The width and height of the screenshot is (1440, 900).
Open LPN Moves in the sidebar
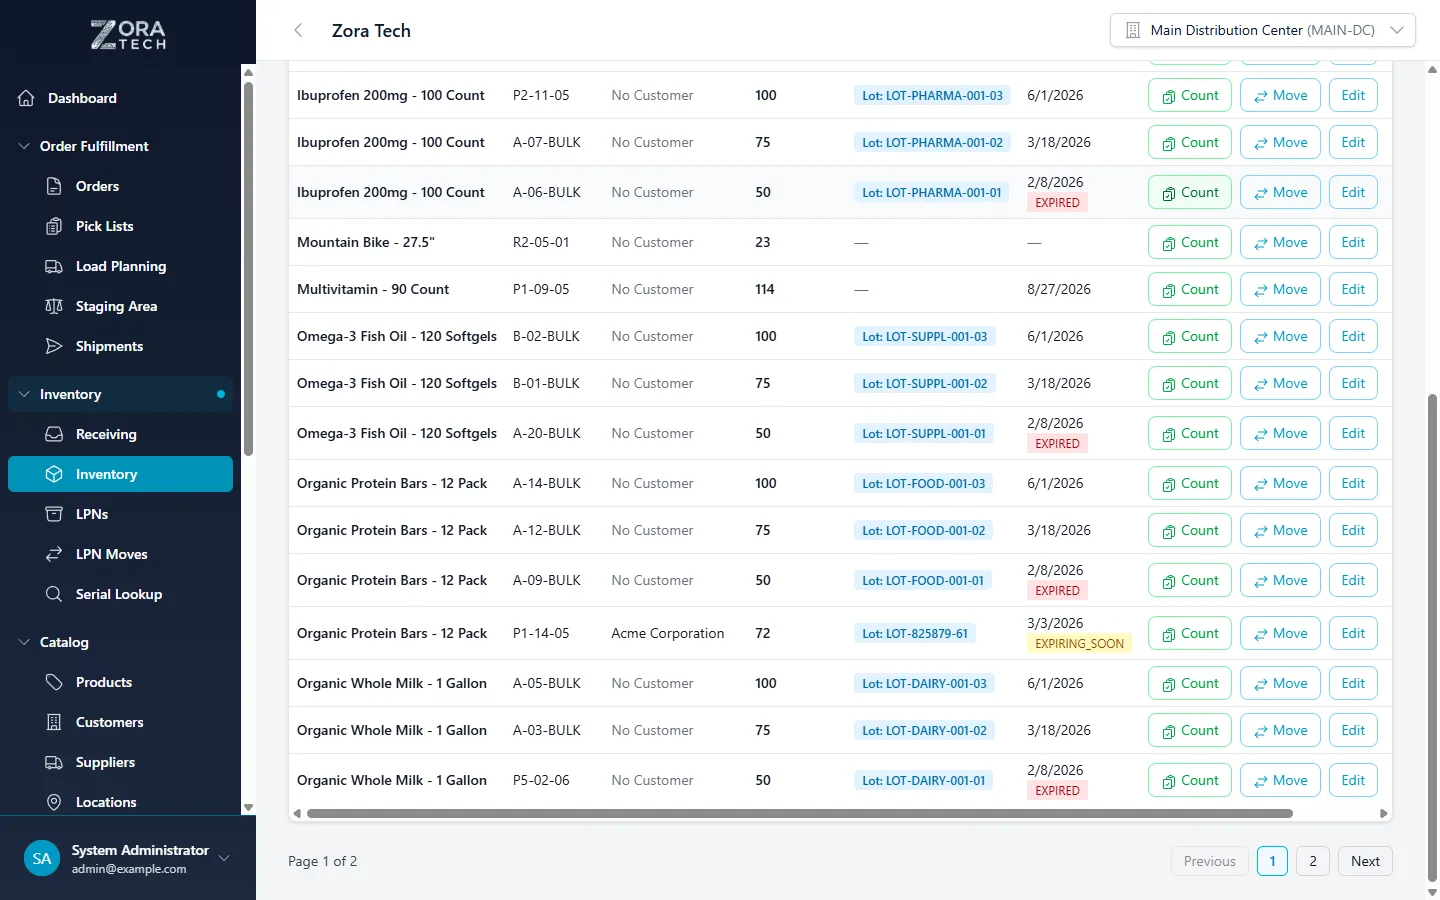pyautogui.click(x=111, y=554)
